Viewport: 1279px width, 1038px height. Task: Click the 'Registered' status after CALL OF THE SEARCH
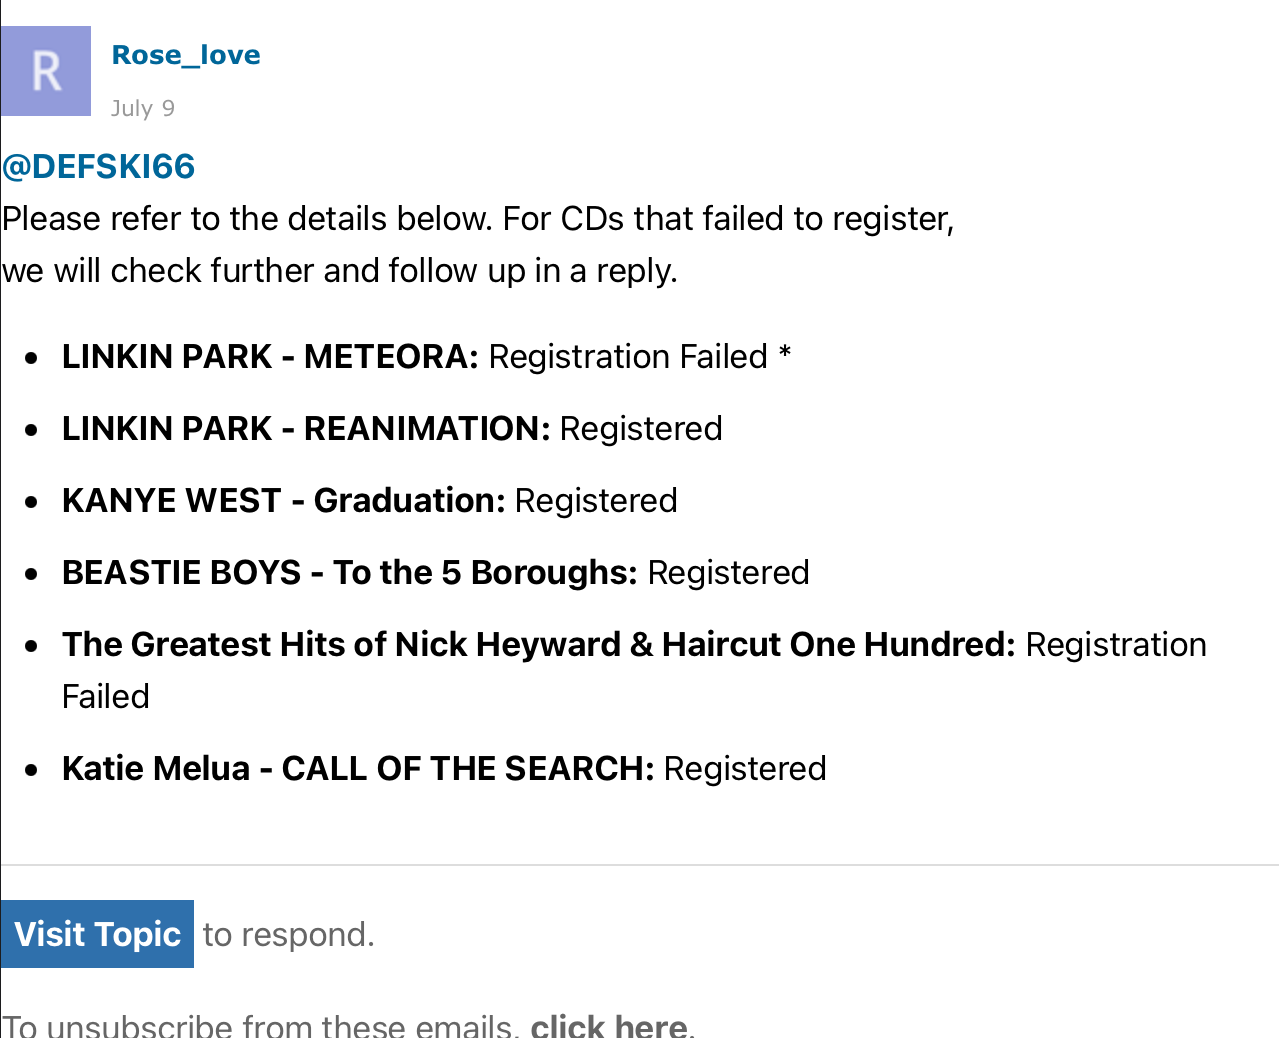745,768
